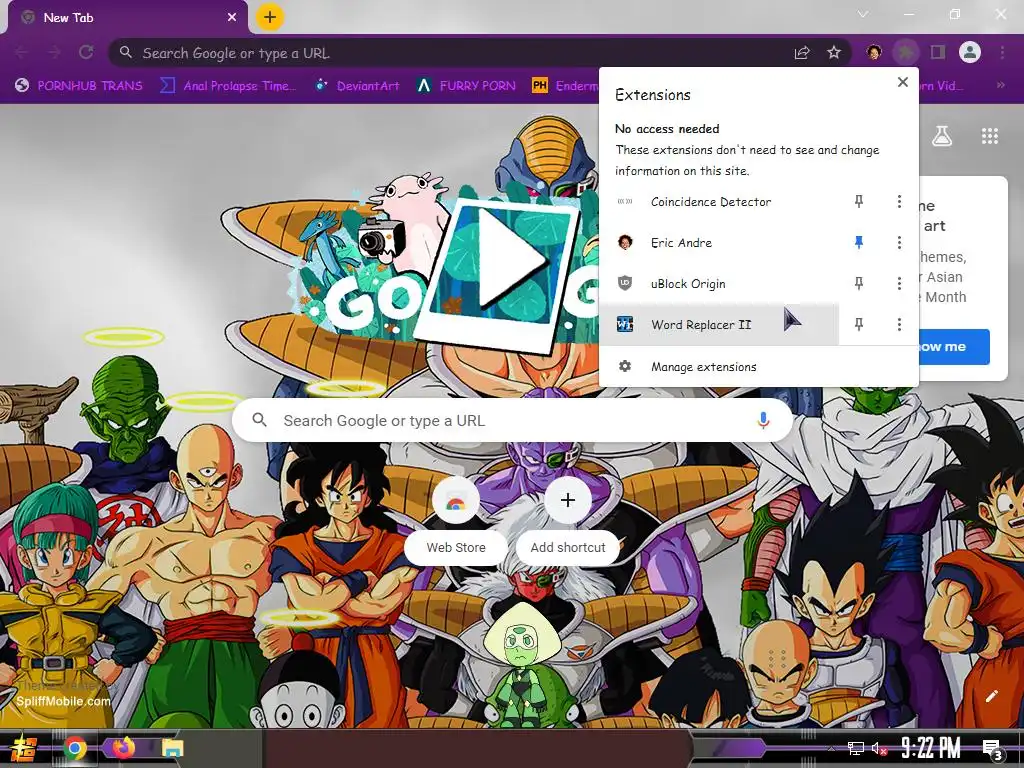The width and height of the screenshot is (1024, 768).
Task: Open the Start menu on the taskbar
Action: [x=24, y=748]
